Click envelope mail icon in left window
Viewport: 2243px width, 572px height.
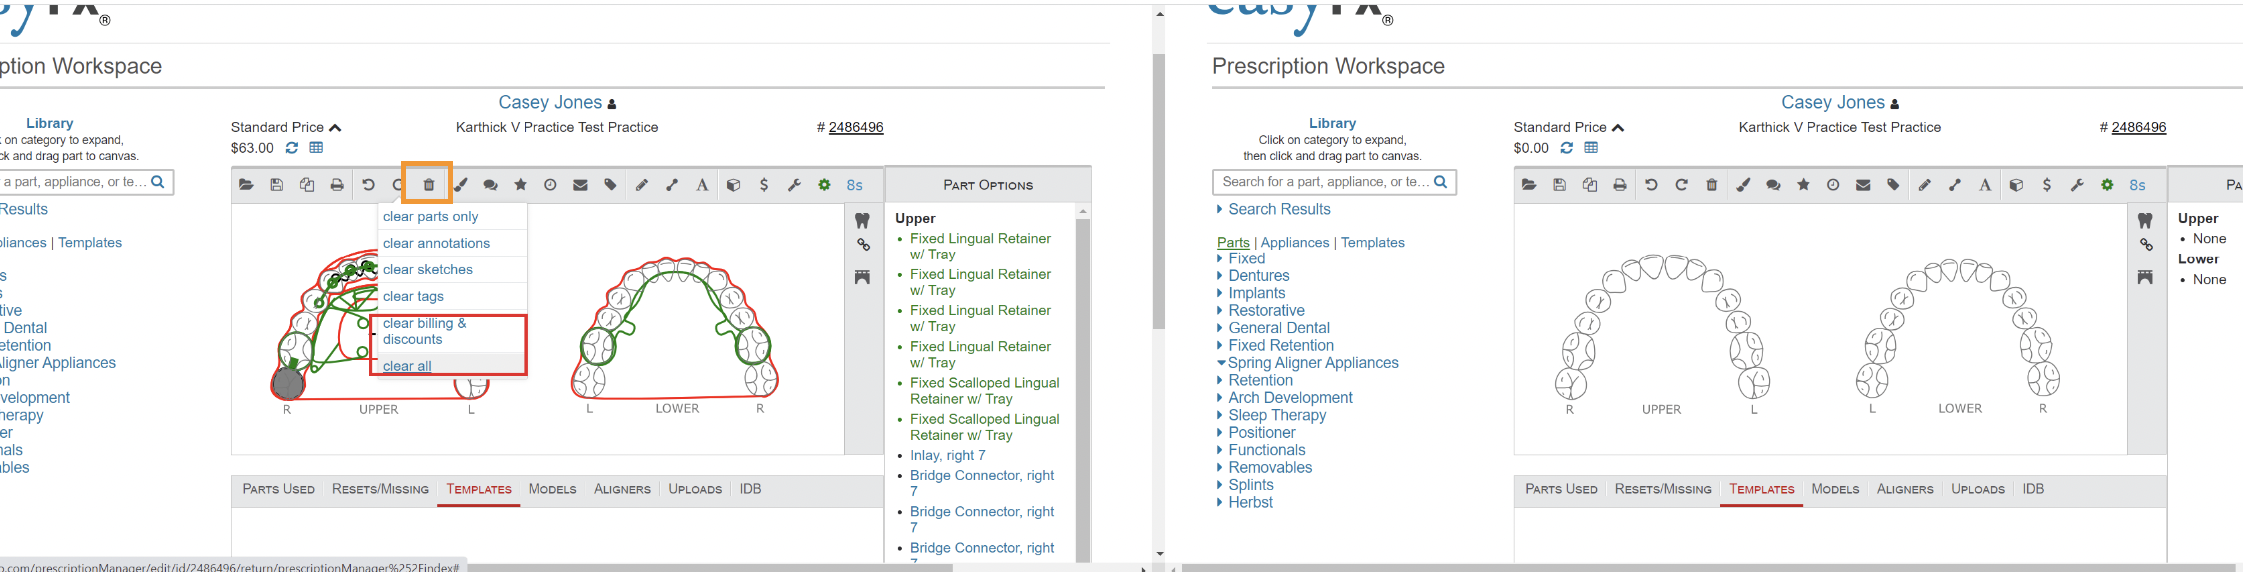(580, 185)
